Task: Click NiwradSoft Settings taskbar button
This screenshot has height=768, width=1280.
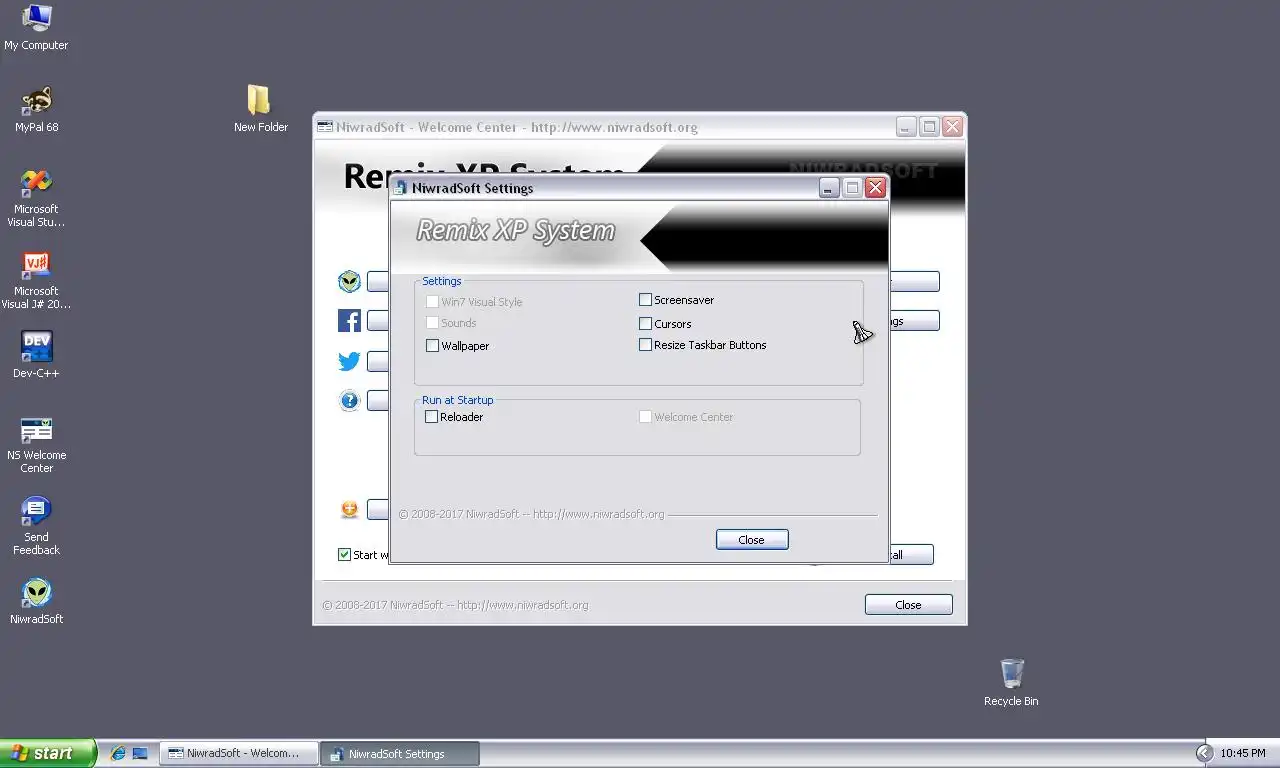Action: click(400, 753)
